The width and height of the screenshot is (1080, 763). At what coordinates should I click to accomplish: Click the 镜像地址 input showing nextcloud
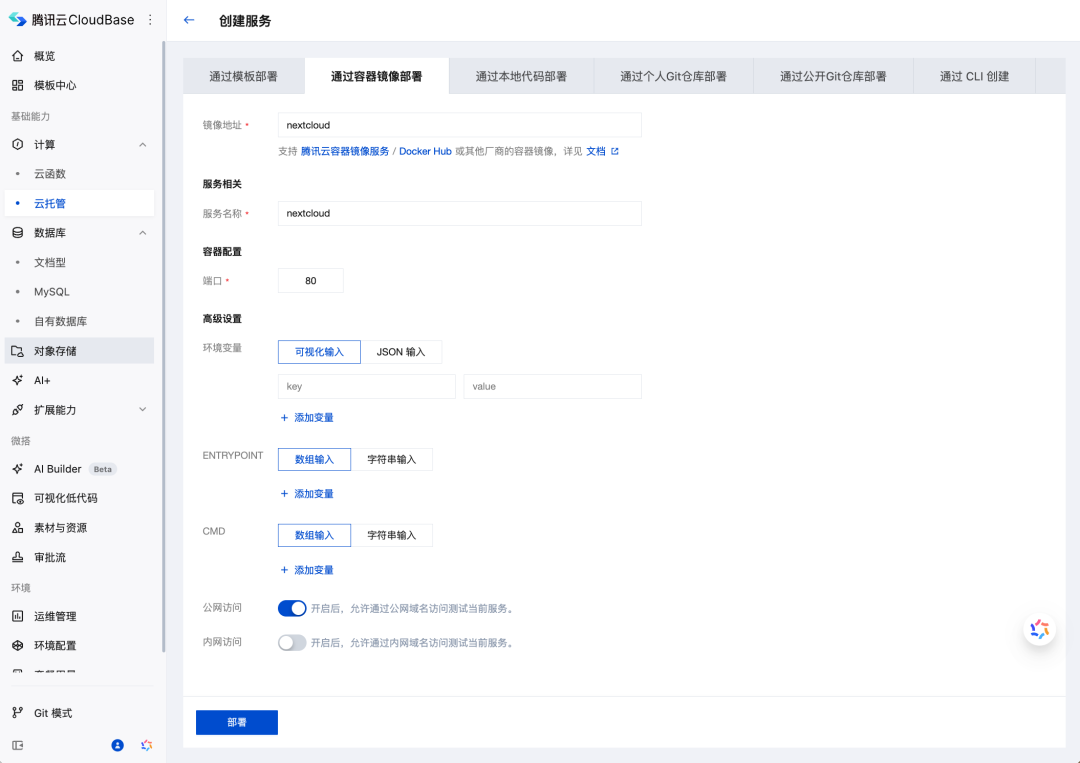click(x=459, y=124)
